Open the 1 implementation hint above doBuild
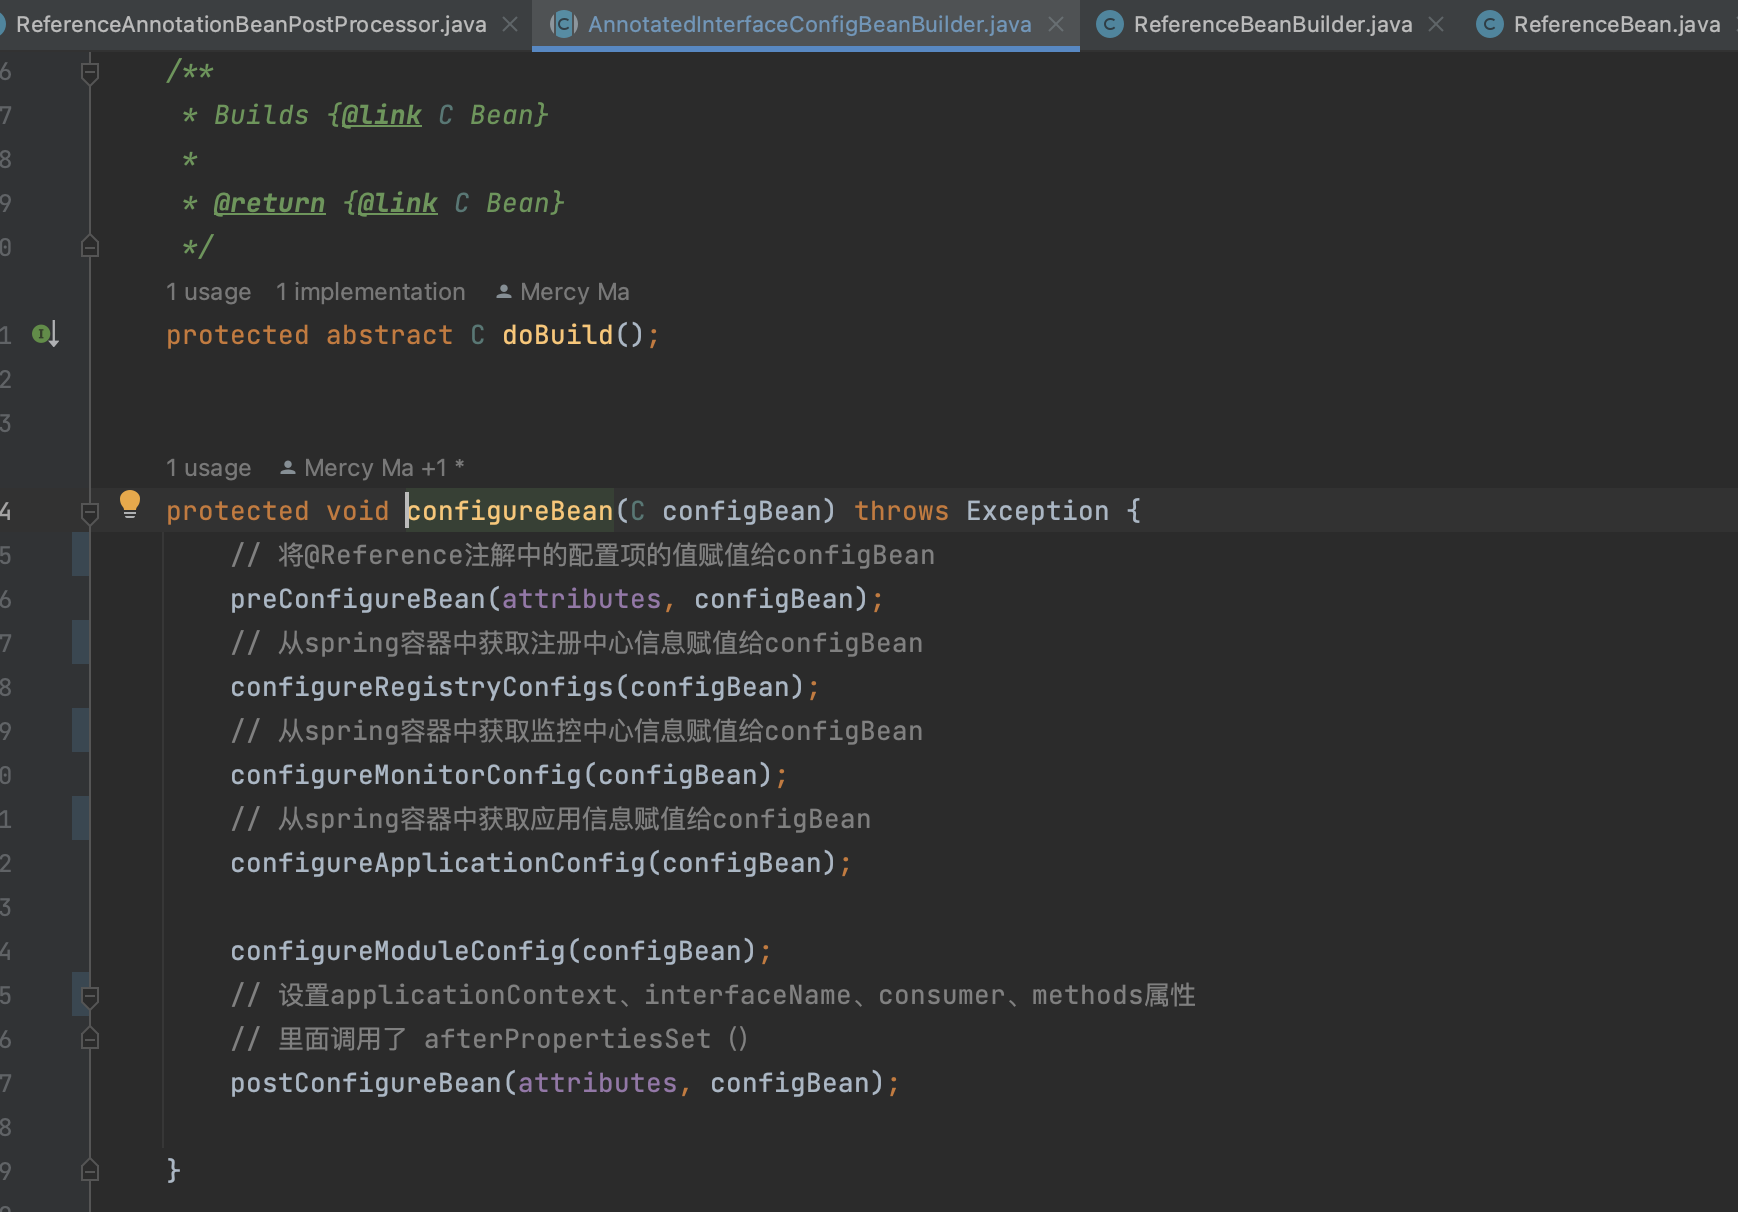 tap(370, 292)
